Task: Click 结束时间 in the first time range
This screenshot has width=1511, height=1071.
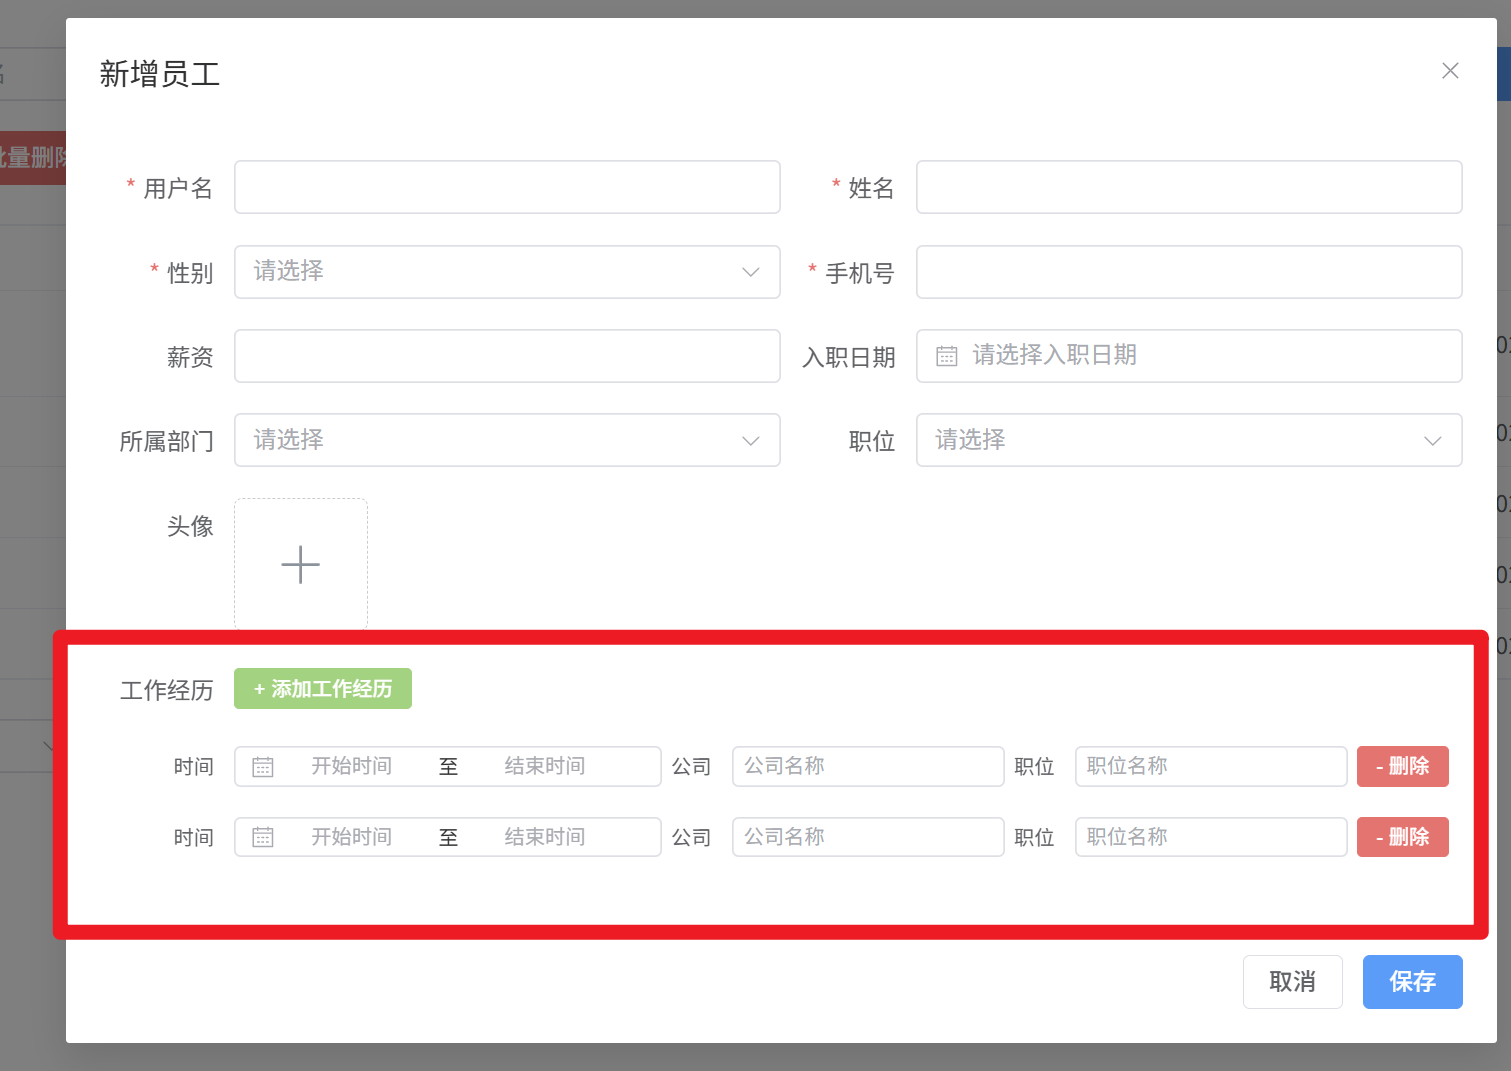Action: [x=545, y=767]
